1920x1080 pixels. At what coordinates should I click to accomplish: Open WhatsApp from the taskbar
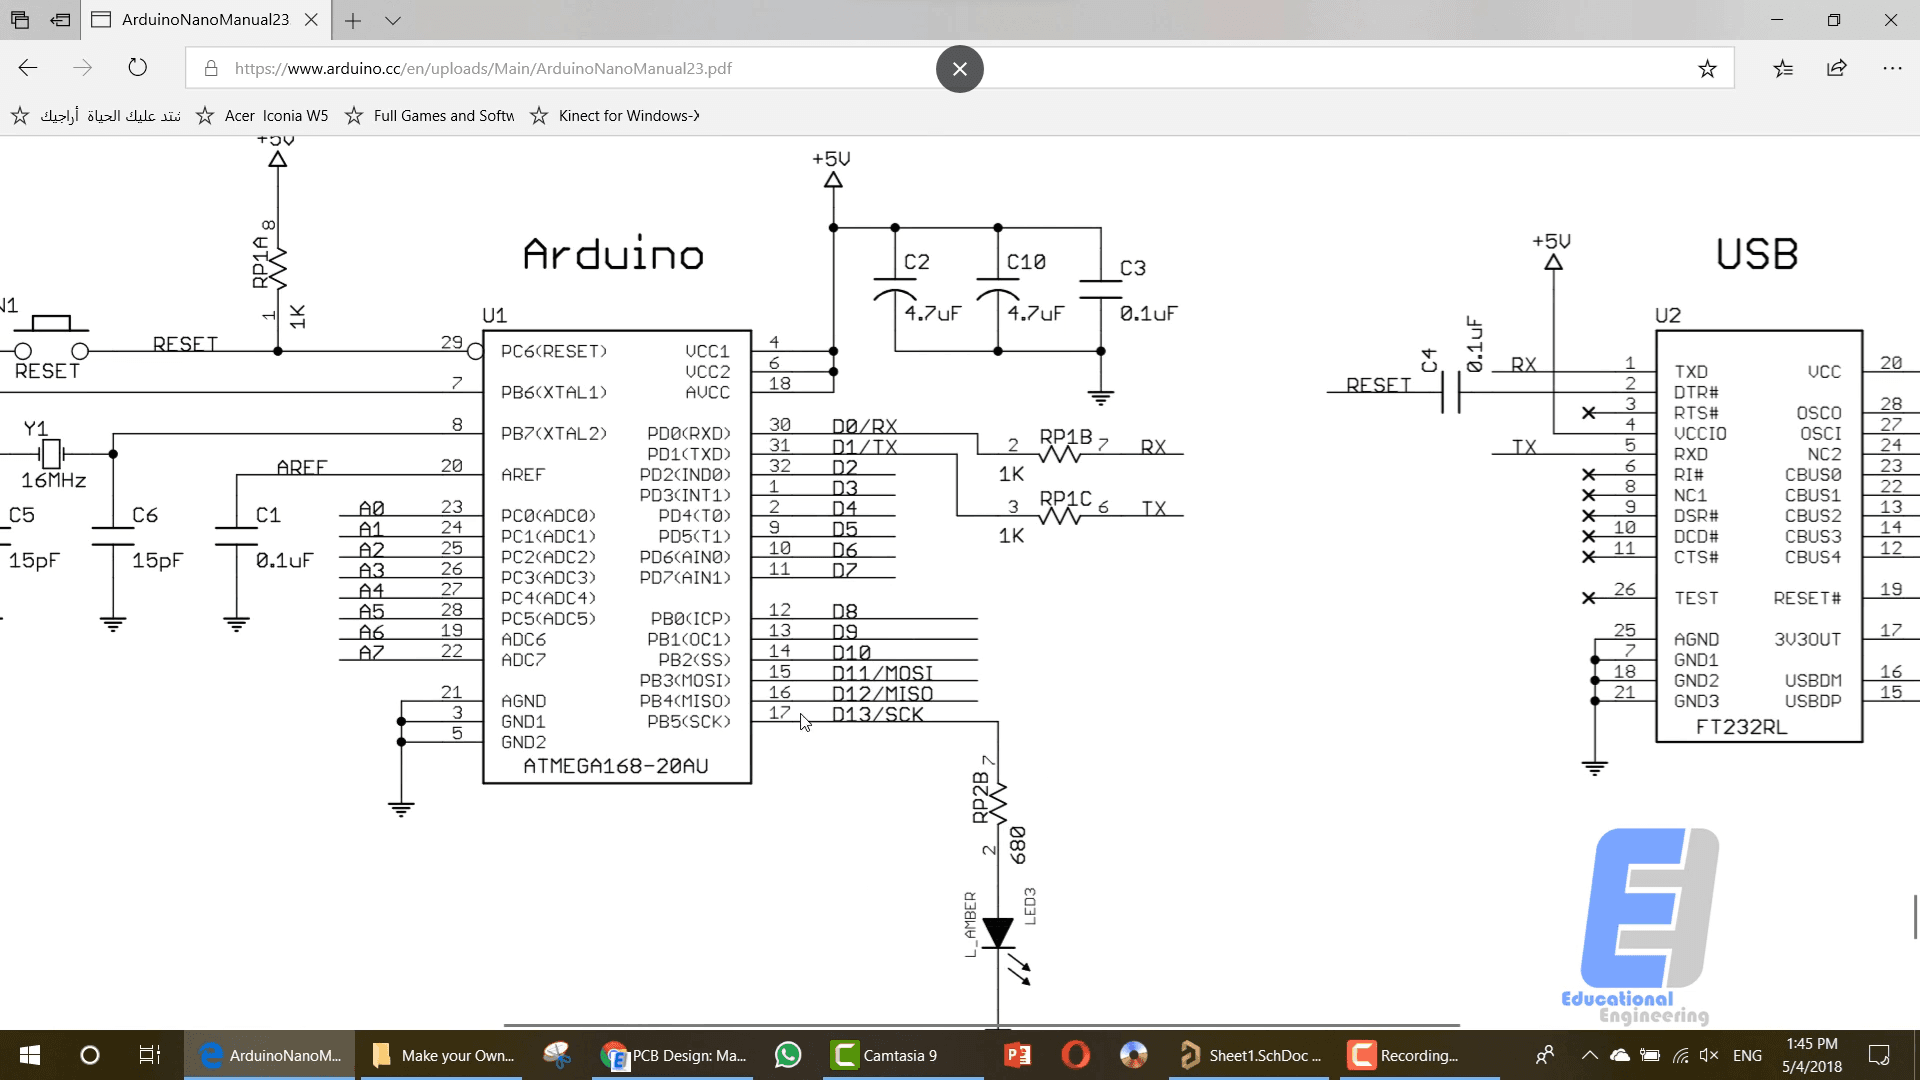point(788,1055)
